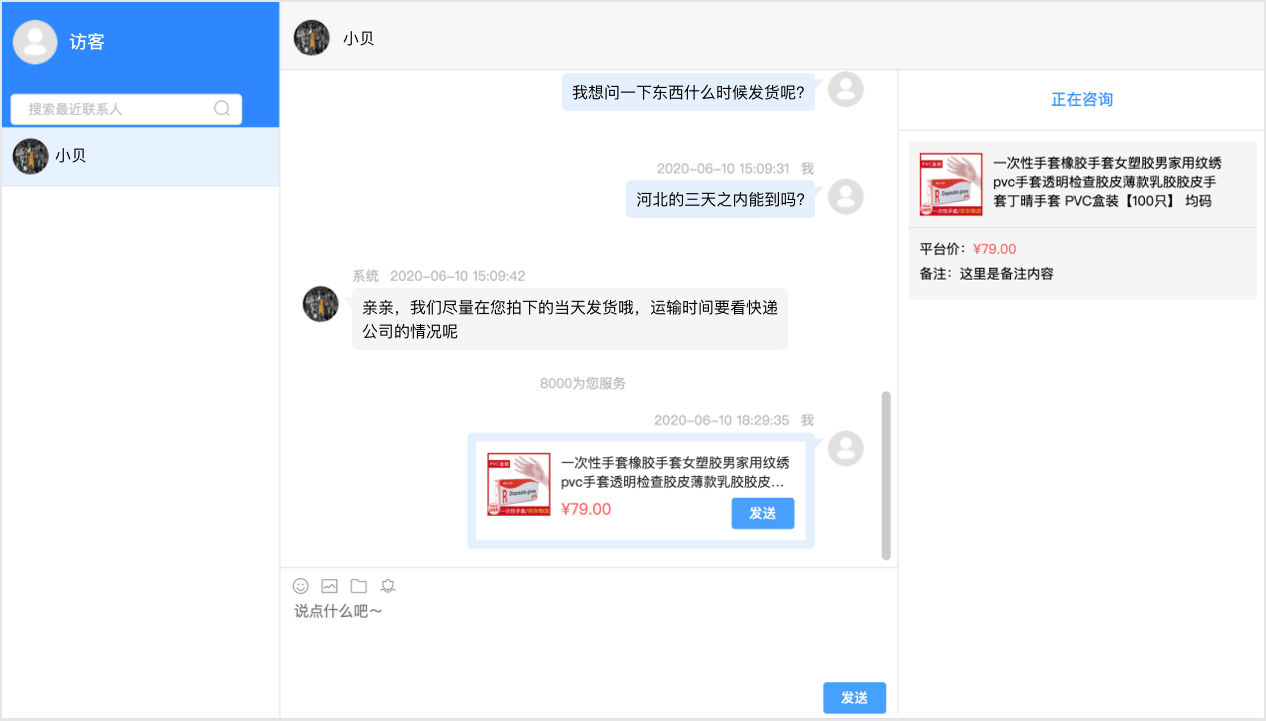Click glove product thumbnail in chat card

tap(519, 486)
